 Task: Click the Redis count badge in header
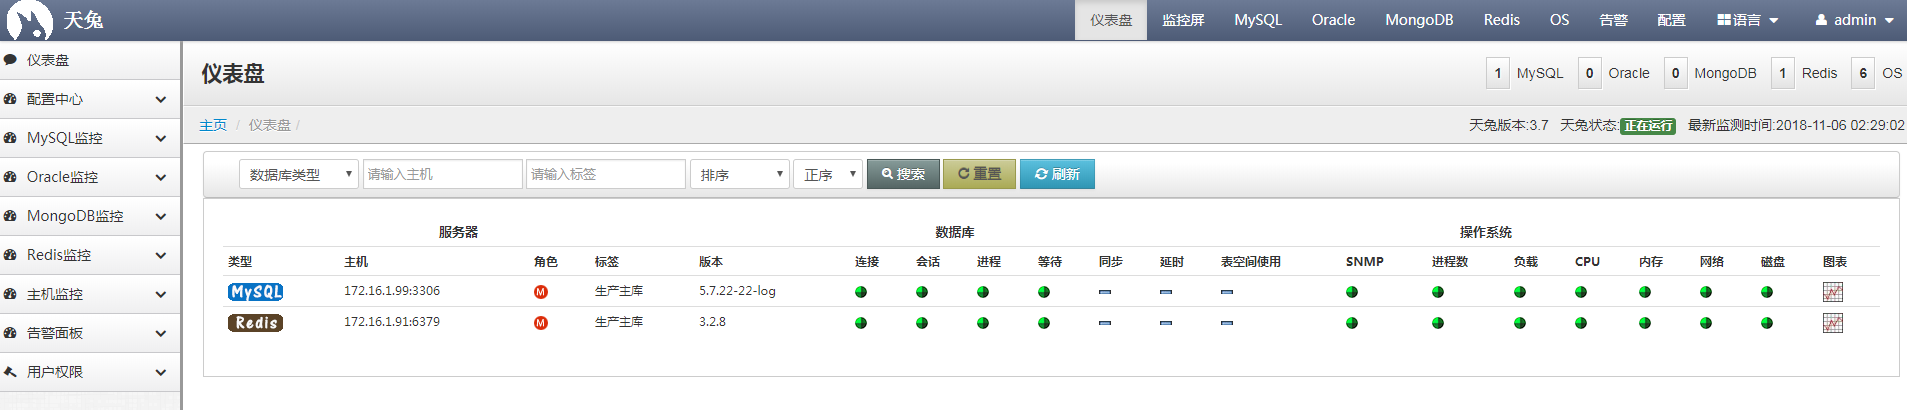(x=1782, y=73)
